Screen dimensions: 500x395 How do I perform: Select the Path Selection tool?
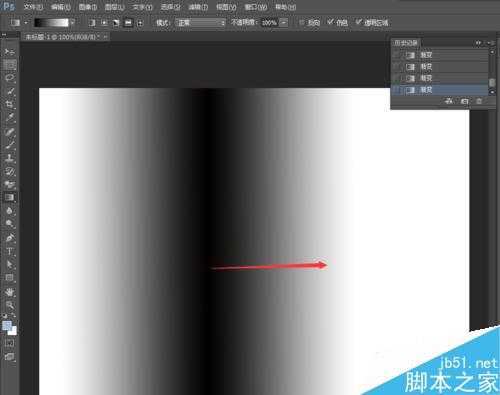tap(10, 265)
